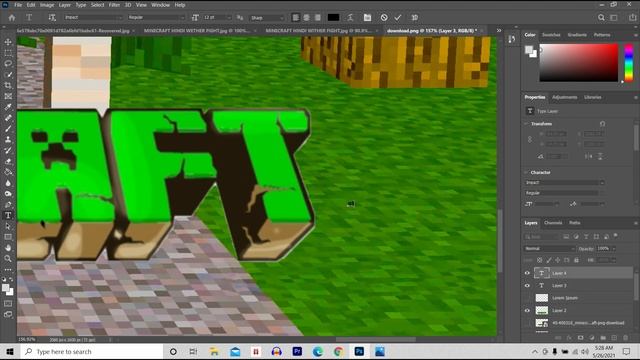Image resolution: width=640 pixels, height=360 pixels.
Task: Open font style dropdown showing Regular
Action: [156, 18]
